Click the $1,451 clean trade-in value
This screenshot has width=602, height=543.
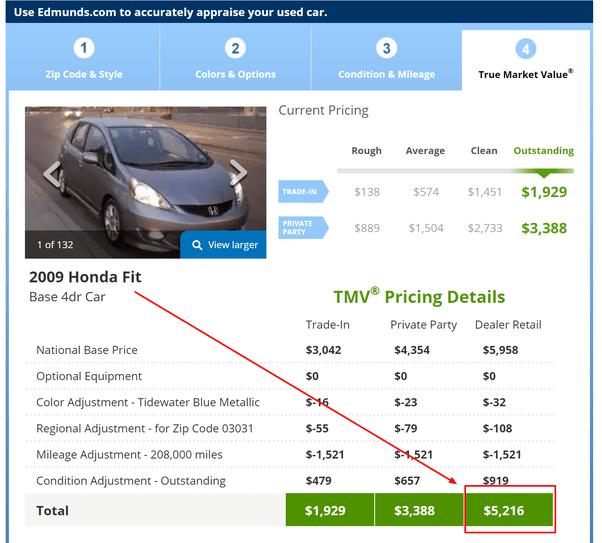pos(485,192)
